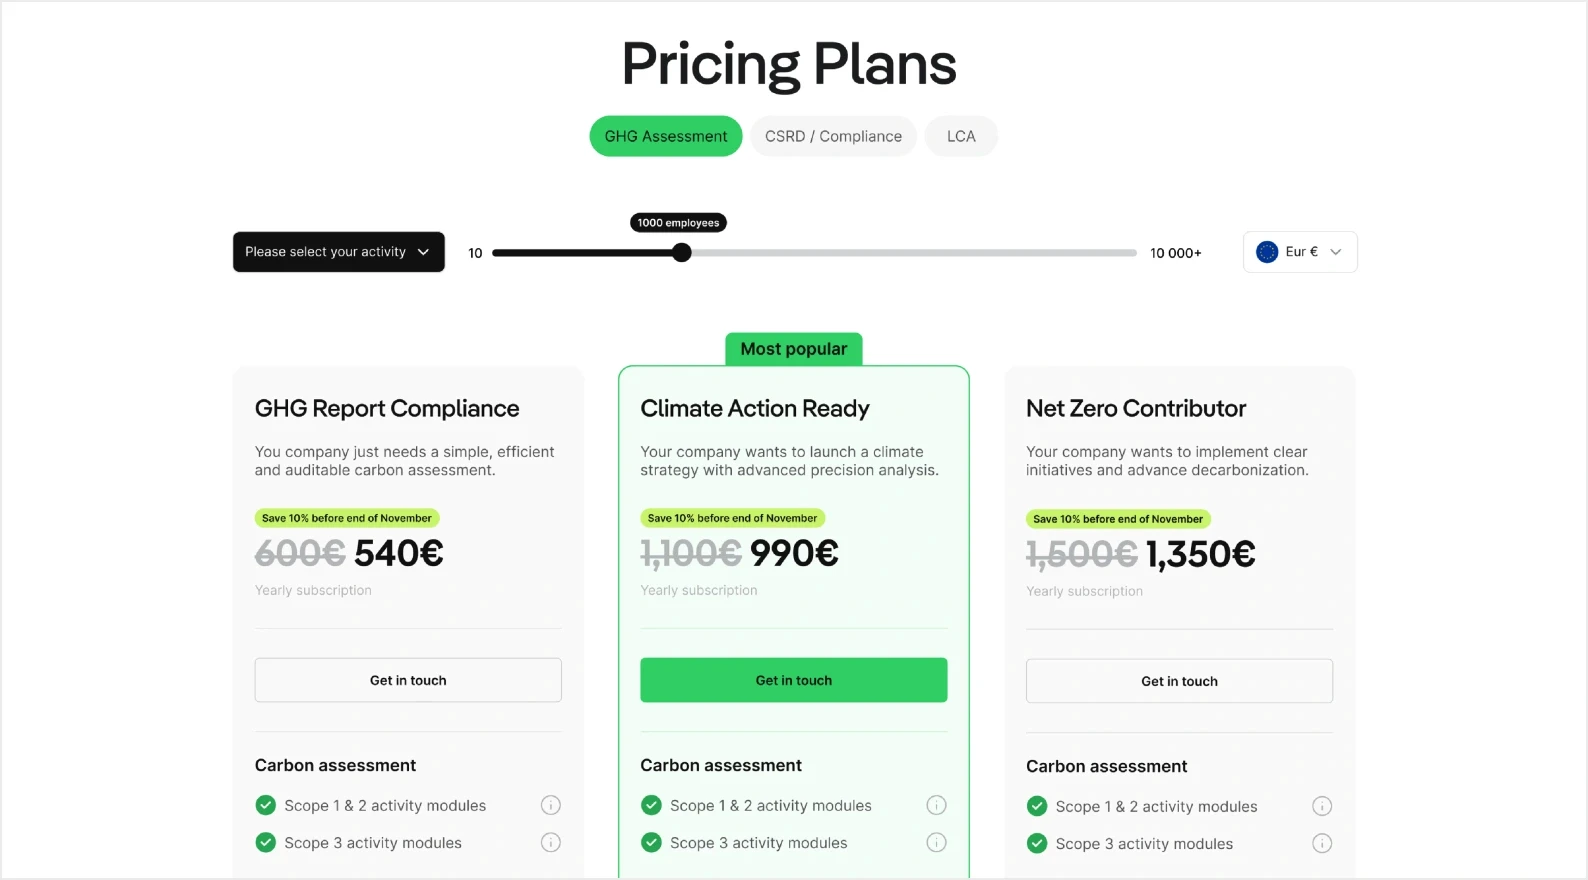1588x880 pixels.
Task: Click info icon for GHG Report Scope 3 modules
Action: coord(551,842)
